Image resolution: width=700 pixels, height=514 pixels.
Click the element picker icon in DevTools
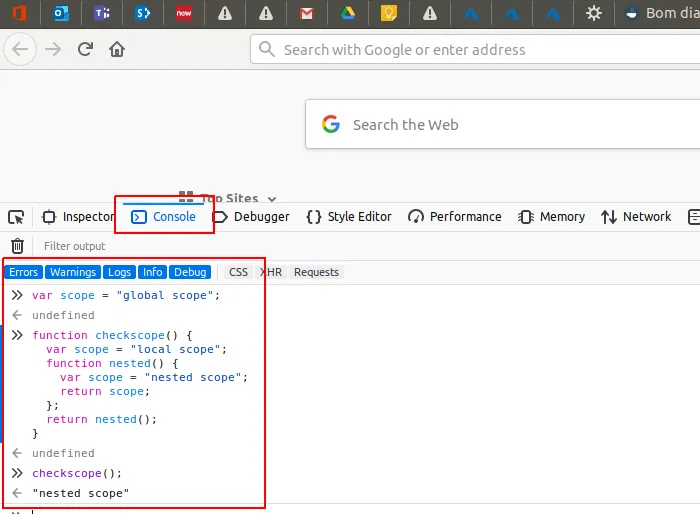point(16,217)
